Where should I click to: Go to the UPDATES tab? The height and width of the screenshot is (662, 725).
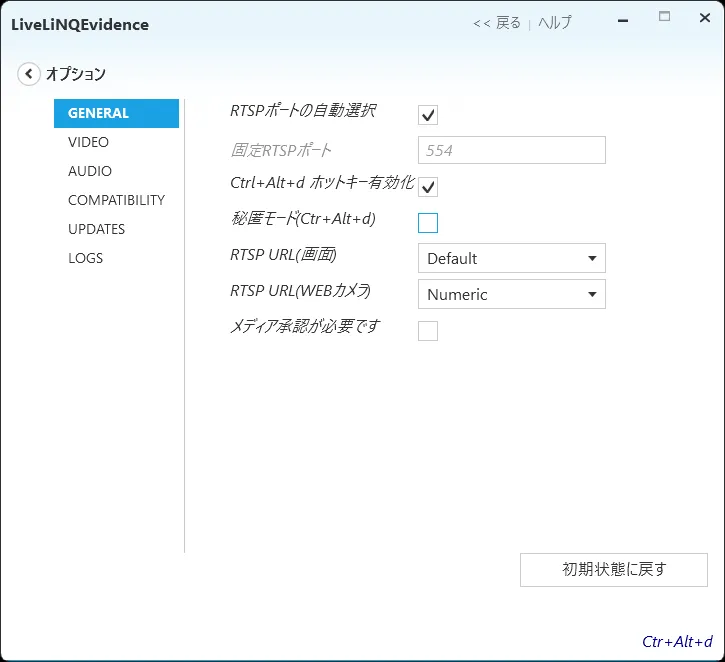(97, 229)
